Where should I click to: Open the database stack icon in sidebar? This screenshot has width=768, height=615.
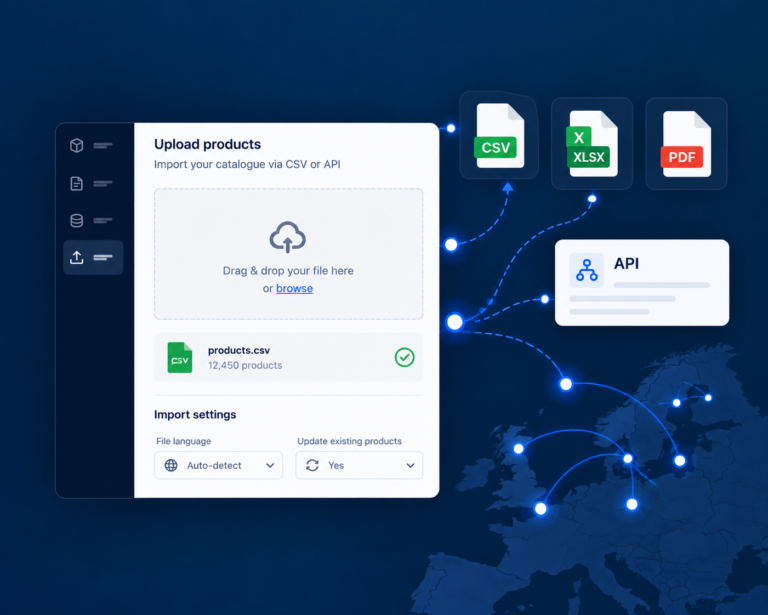pos(76,220)
